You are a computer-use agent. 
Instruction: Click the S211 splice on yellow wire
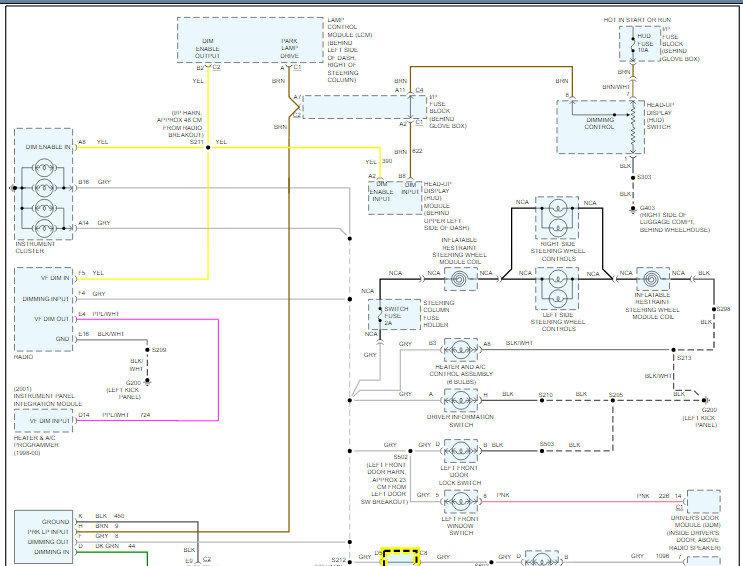[207, 143]
